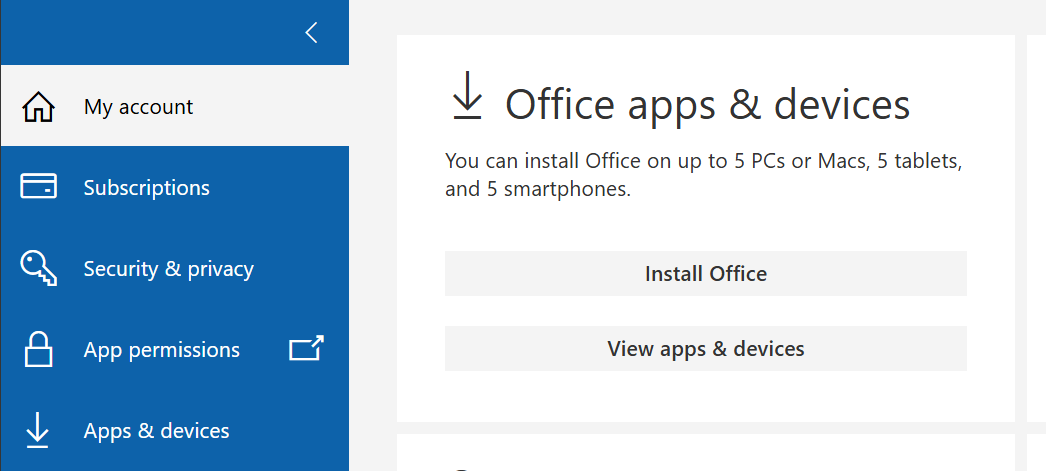Open the App permissions menu item
This screenshot has height=471, width=1046.
174,350
